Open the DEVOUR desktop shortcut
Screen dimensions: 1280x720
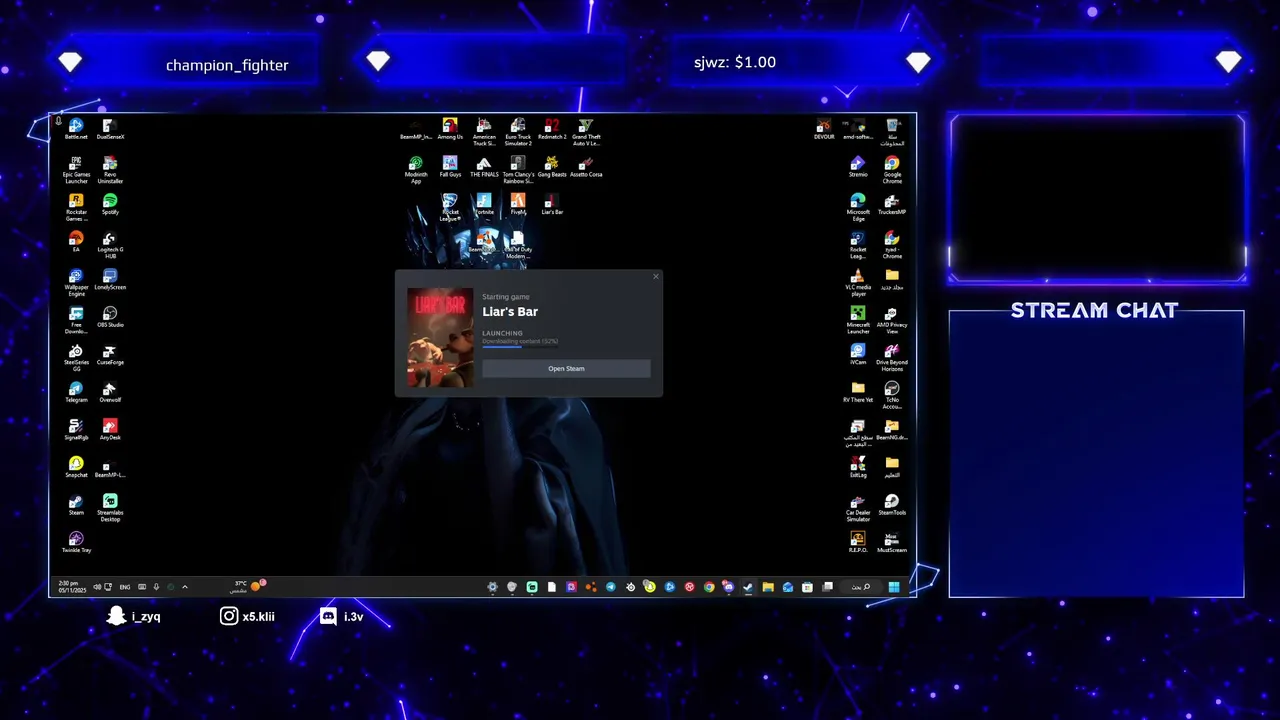click(824, 129)
